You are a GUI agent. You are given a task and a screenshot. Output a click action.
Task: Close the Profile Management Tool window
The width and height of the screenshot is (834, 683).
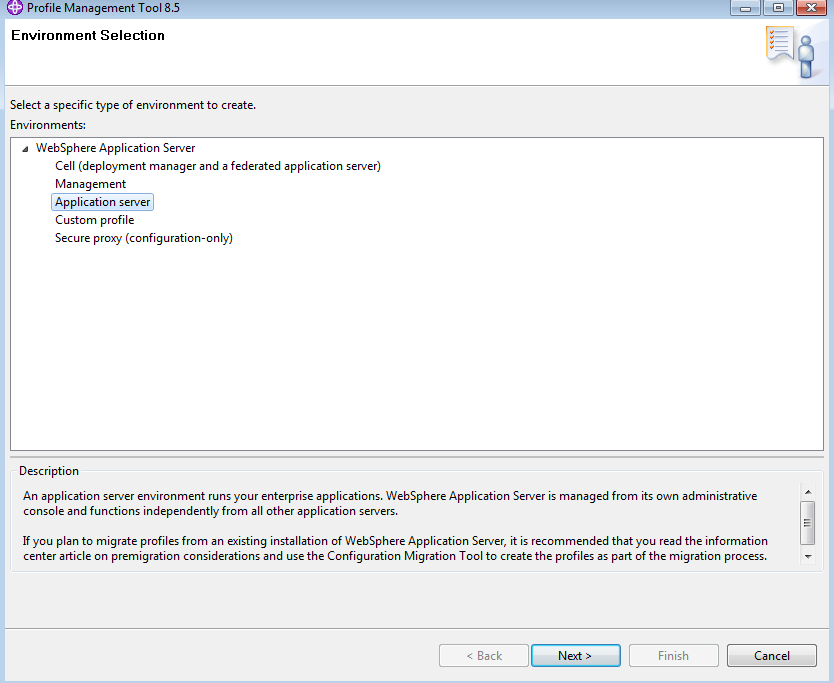pos(811,8)
